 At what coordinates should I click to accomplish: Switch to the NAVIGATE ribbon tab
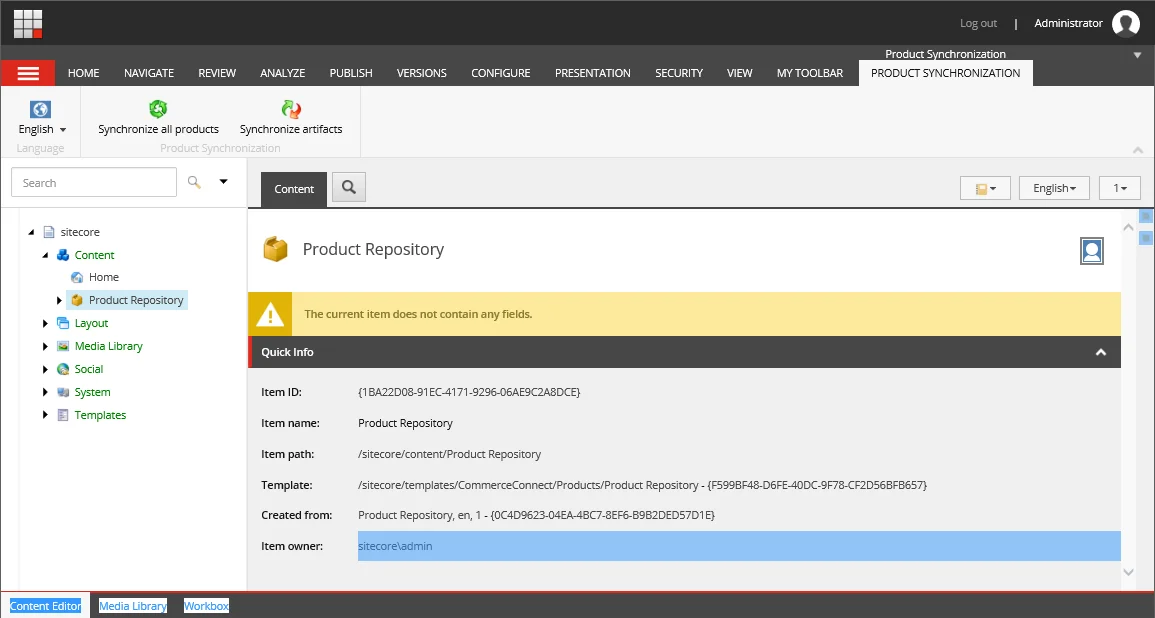pos(149,73)
